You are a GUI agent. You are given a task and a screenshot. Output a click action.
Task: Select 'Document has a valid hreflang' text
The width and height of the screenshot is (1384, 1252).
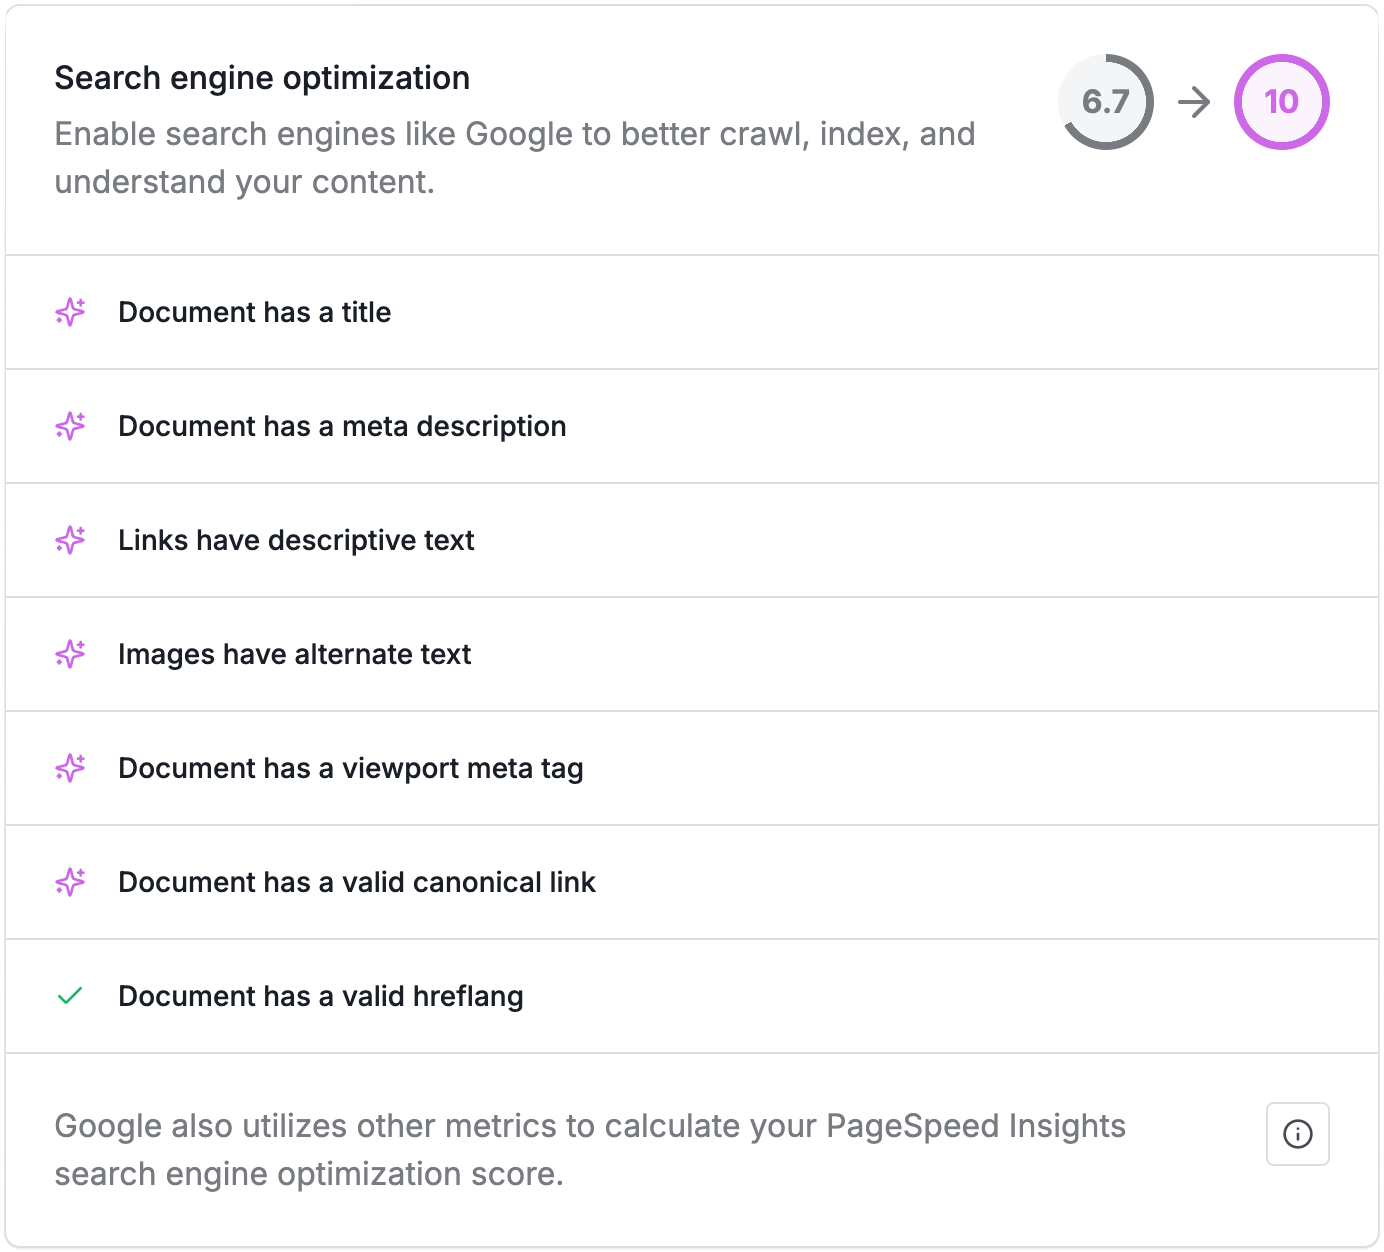(321, 996)
